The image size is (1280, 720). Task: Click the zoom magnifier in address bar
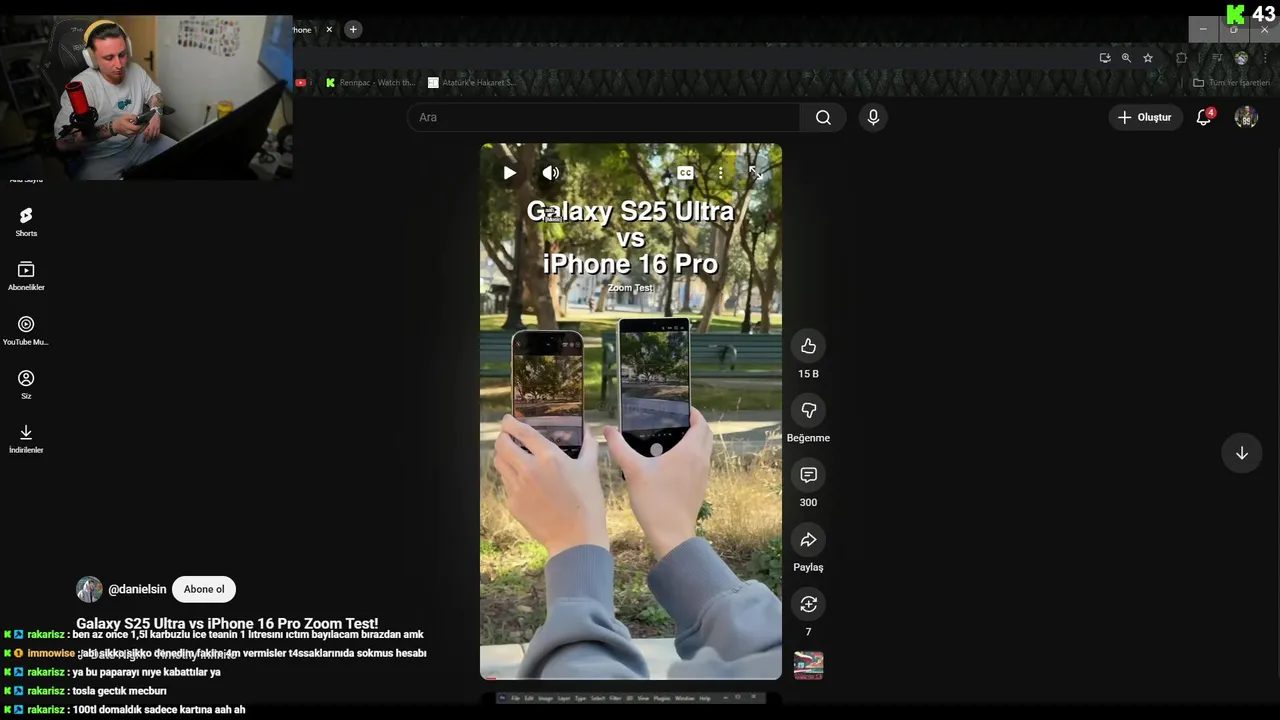[x=1126, y=58]
